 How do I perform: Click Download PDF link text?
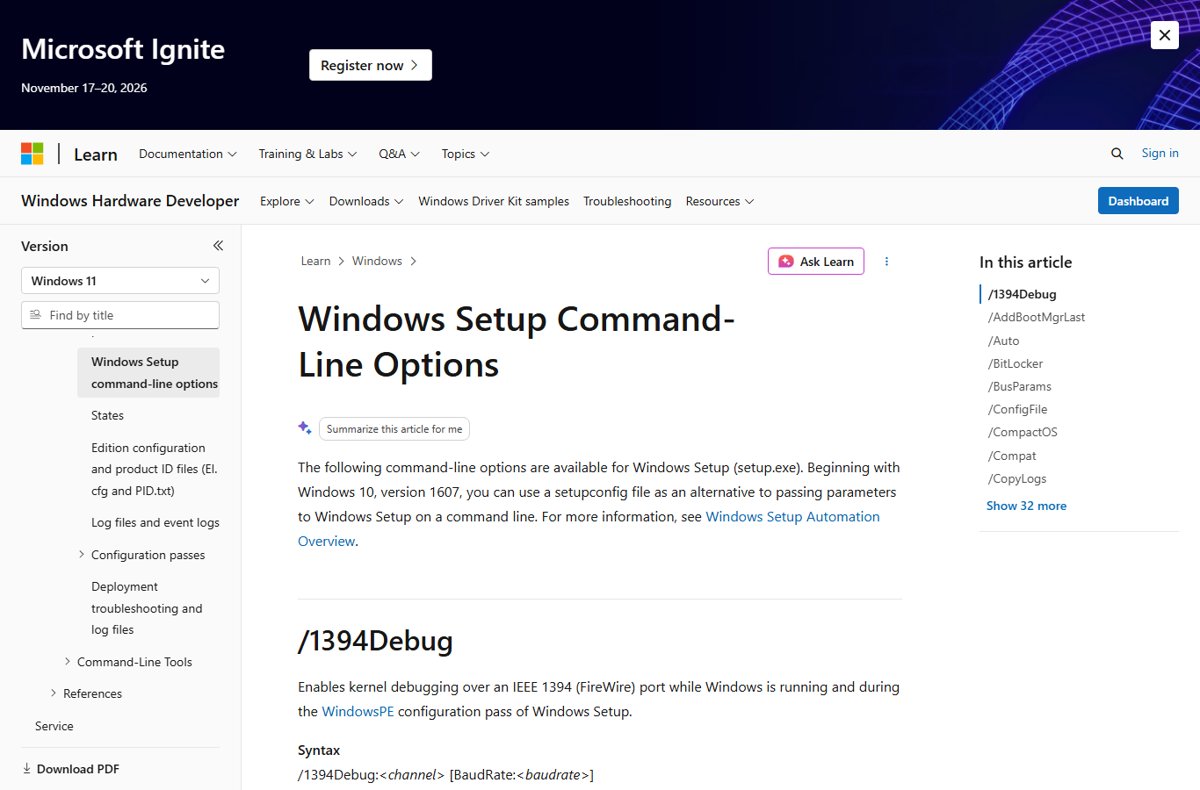click(x=78, y=769)
